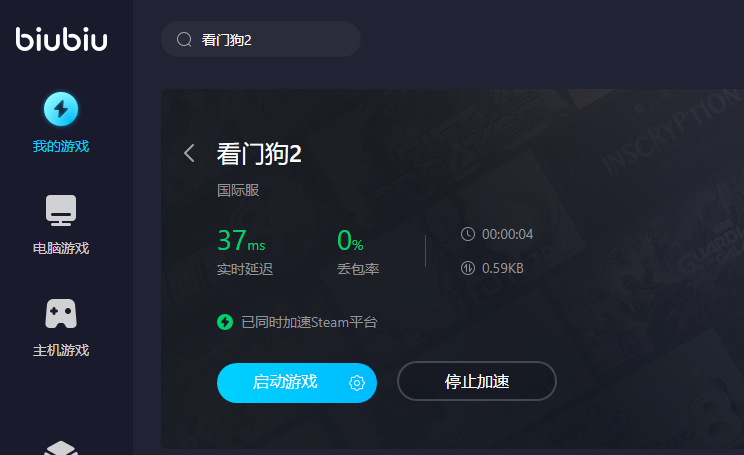Image resolution: width=744 pixels, height=455 pixels.
Task: Click the search magnifier icon
Action: click(184, 39)
